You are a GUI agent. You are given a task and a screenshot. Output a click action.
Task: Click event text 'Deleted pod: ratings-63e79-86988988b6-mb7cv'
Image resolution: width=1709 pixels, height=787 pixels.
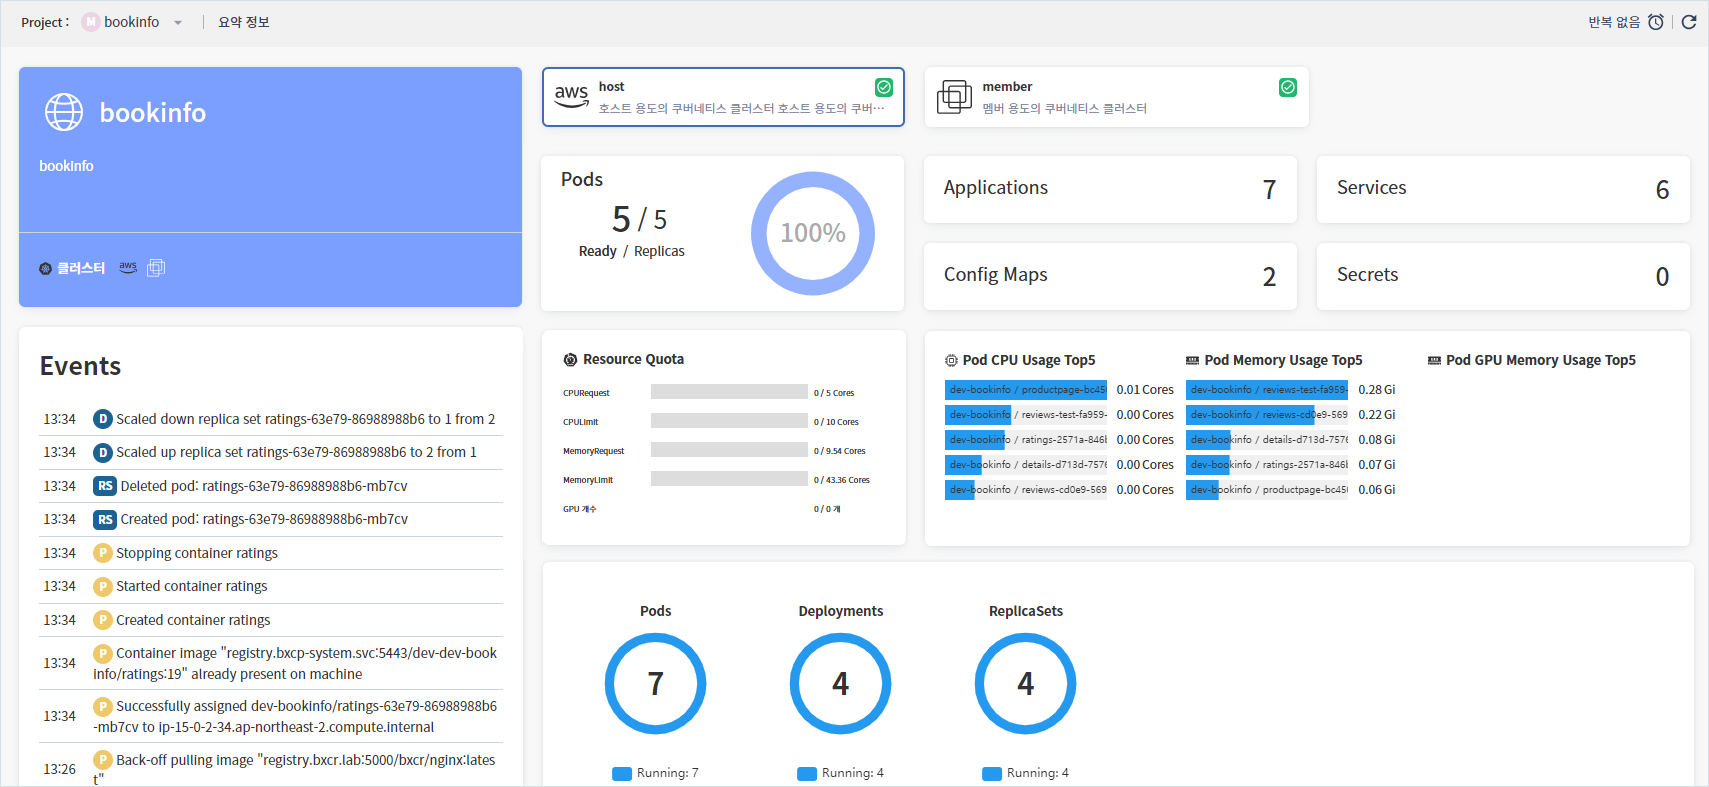click(264, 486)
